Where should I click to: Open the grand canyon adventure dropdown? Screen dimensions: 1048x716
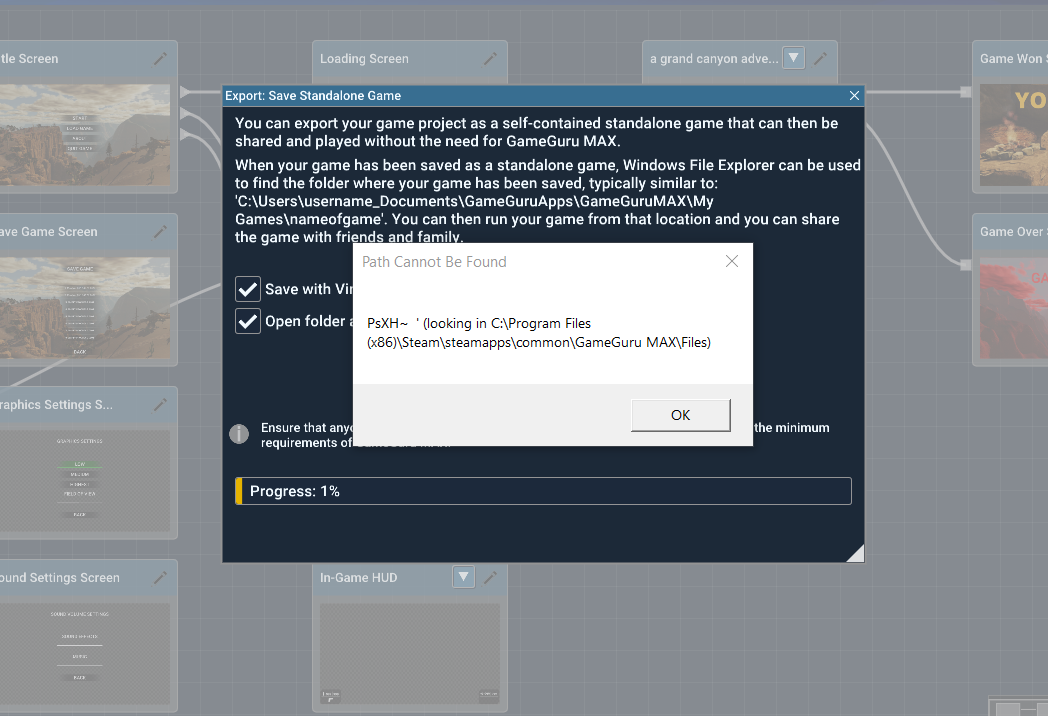tap(793, 57)
